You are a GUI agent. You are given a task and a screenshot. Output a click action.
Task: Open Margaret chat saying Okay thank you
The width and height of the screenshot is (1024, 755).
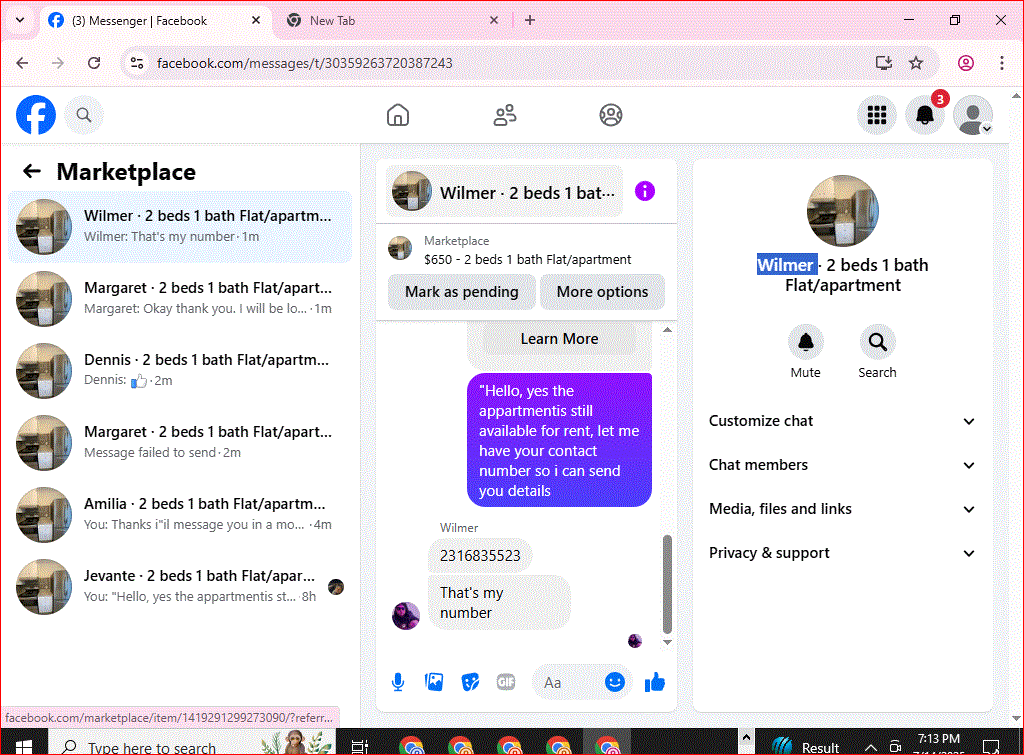pyautogui.click(x=180, y=298)
